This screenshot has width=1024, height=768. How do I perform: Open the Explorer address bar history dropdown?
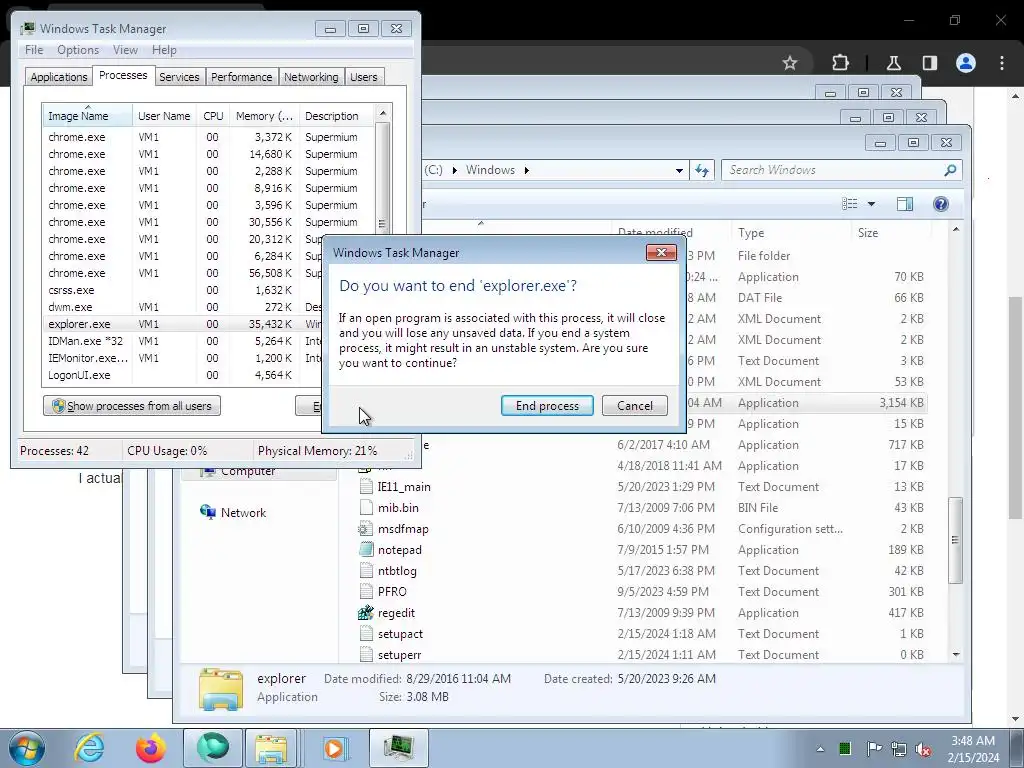pos(679,170)
